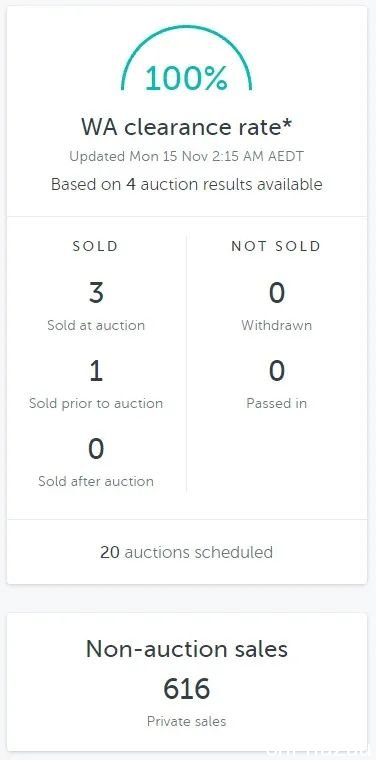Click the Sold prior to auction label
The width and height of the screenshot is (376, 760).
click(96, 403)
